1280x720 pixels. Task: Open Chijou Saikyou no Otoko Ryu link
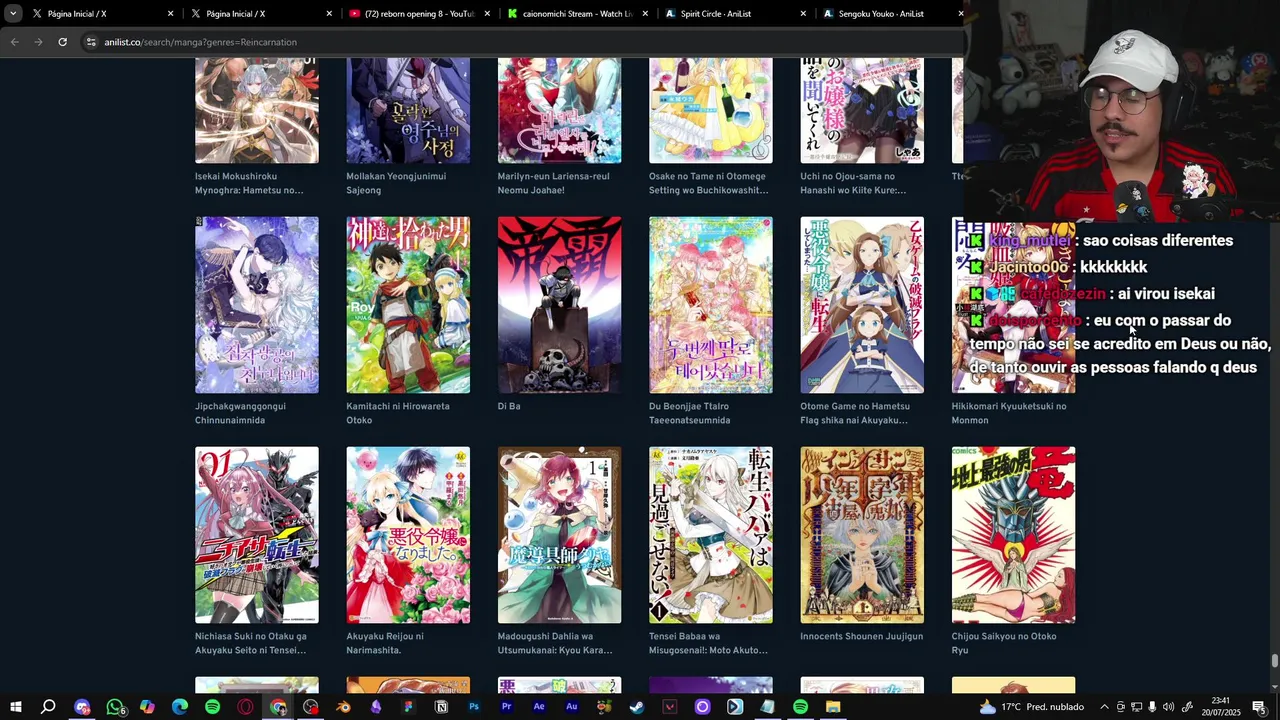point(1003,643)
